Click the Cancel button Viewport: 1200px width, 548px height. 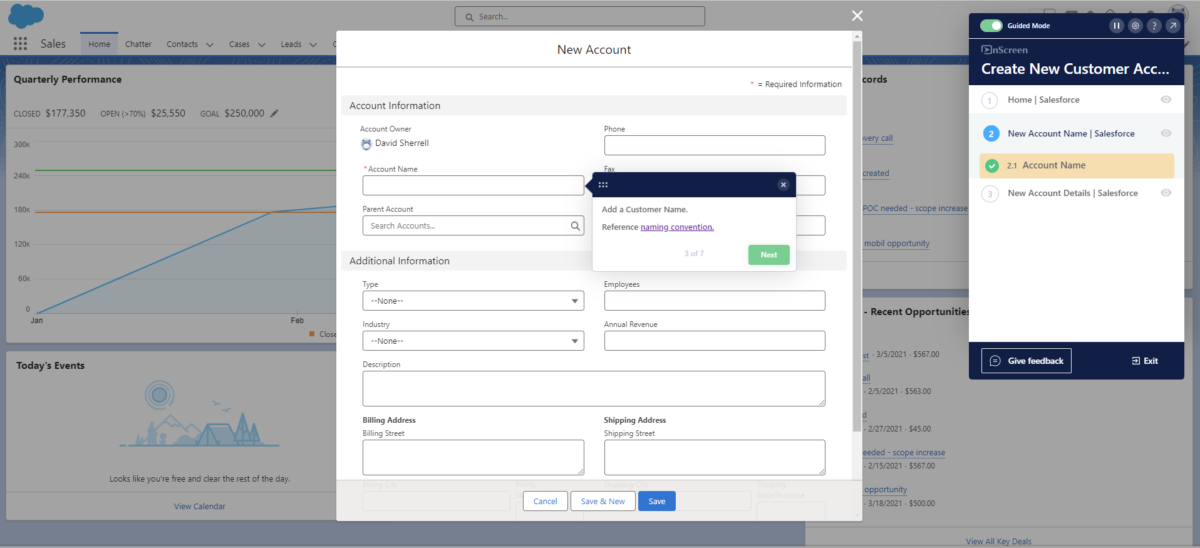(545, 501)
